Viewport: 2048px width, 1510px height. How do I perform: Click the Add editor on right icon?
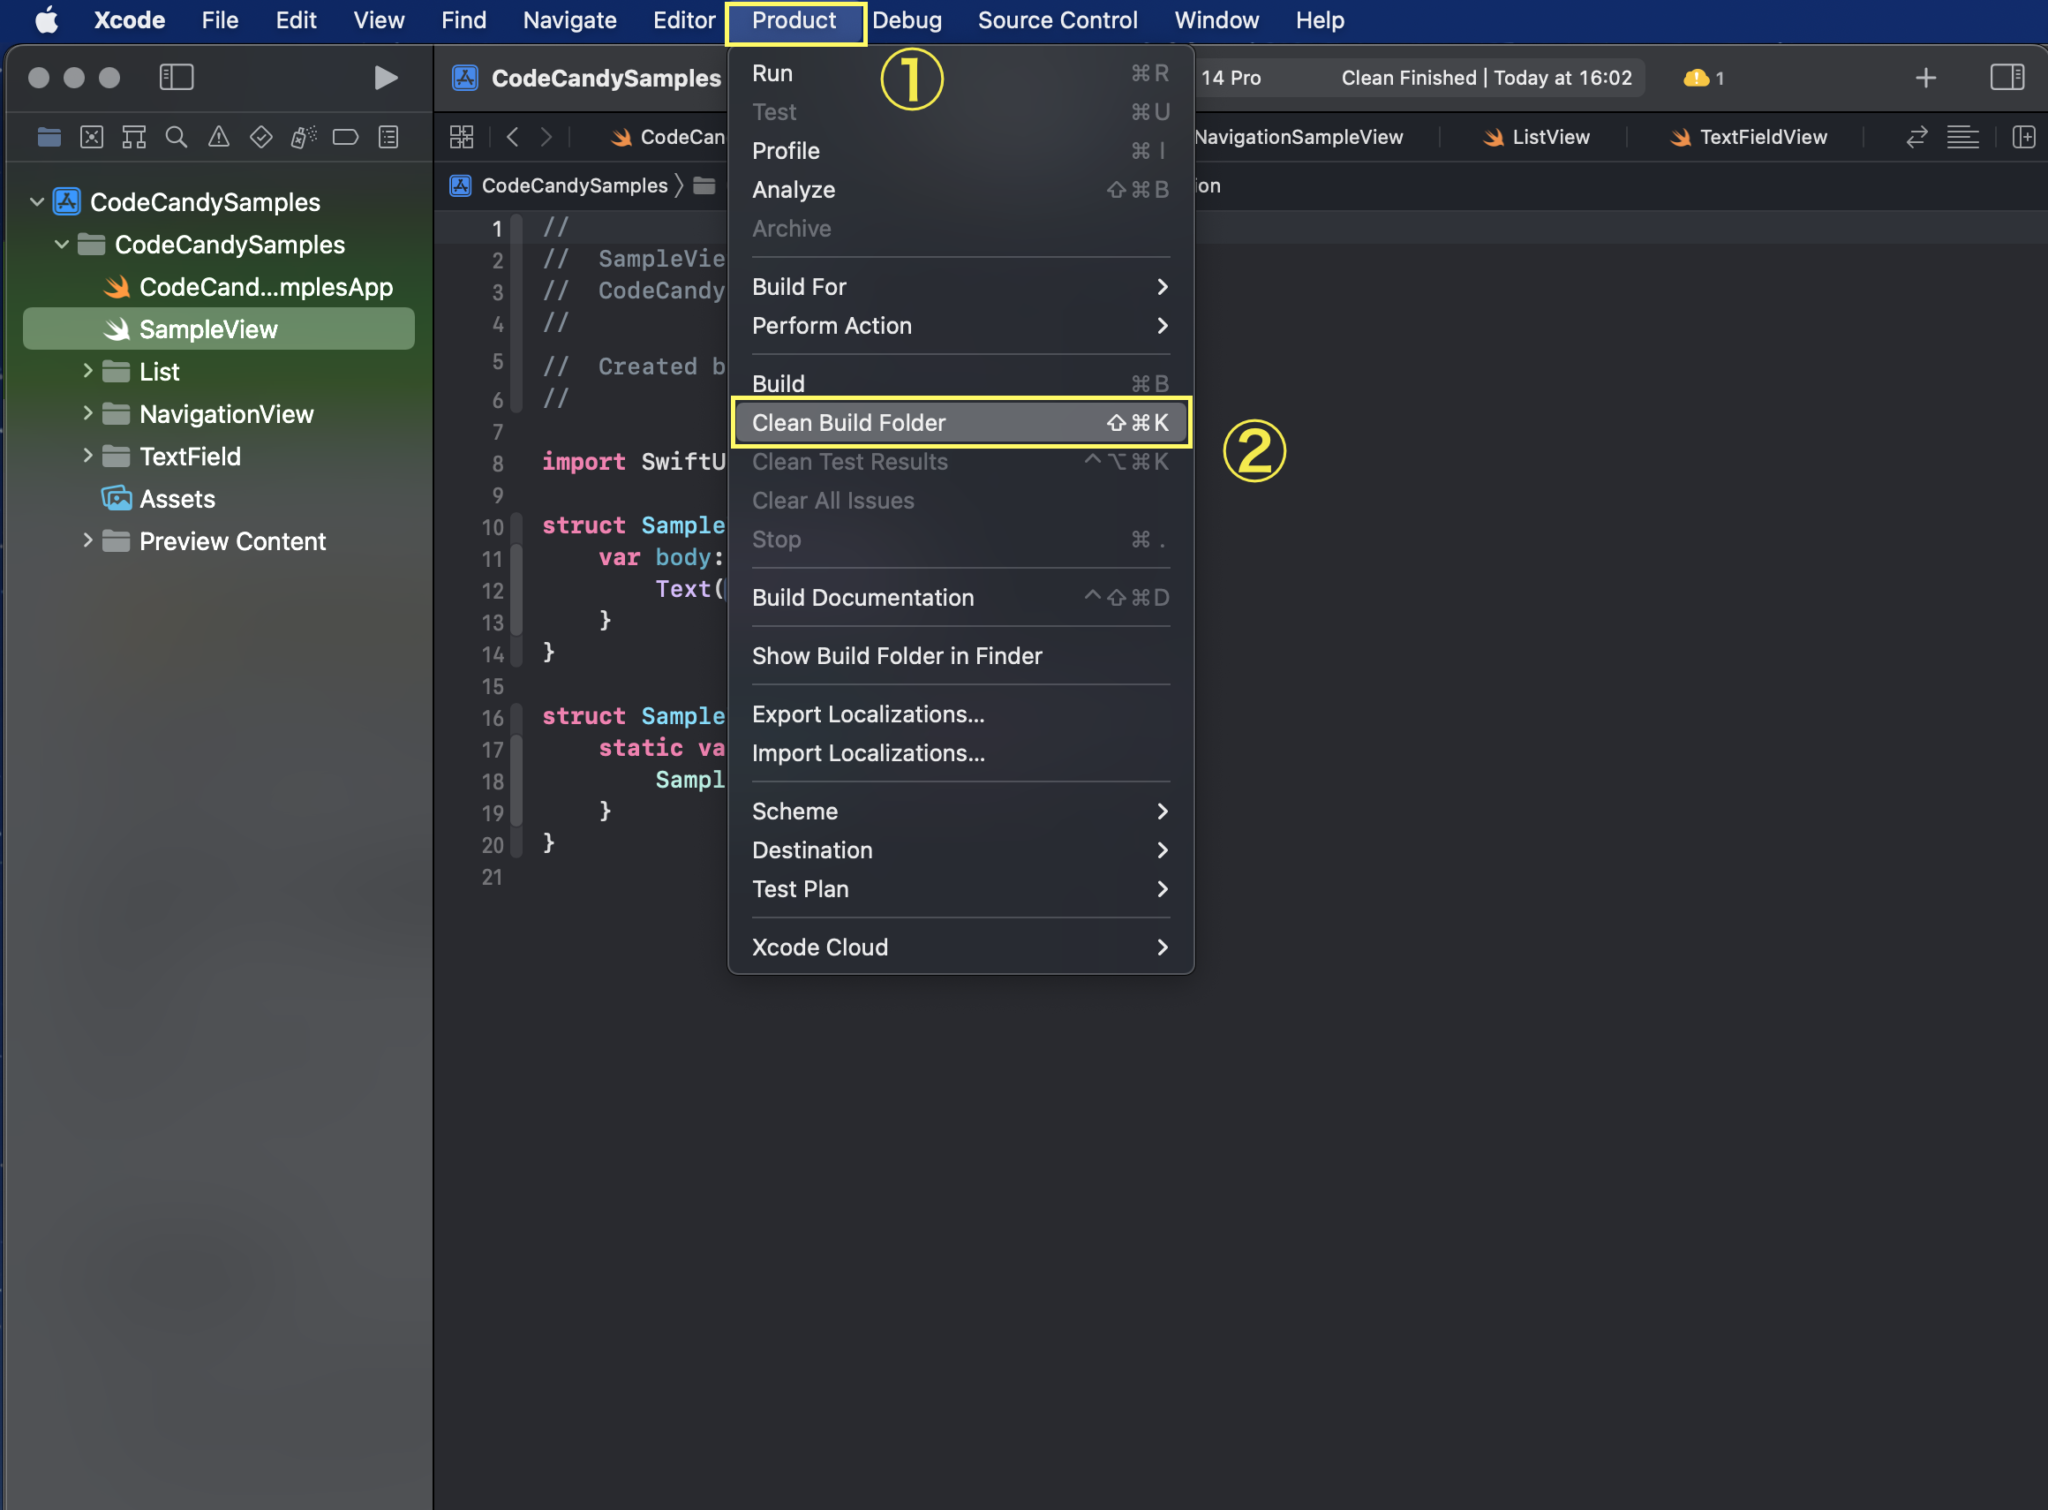(2023, 137)
